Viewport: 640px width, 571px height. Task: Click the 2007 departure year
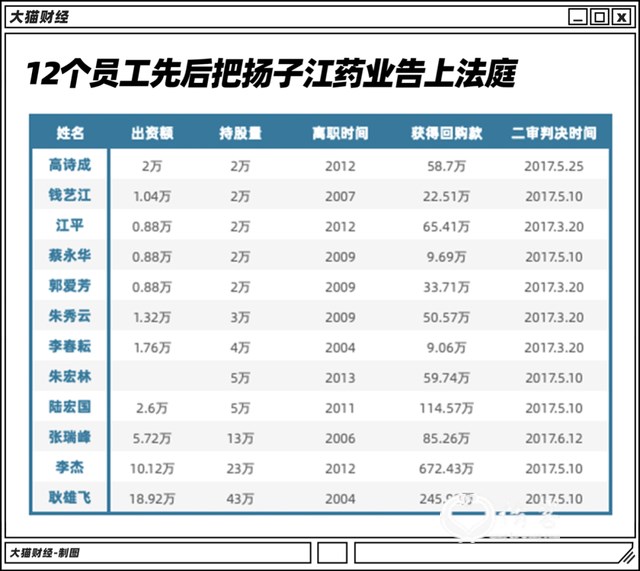tap(340, 197)
